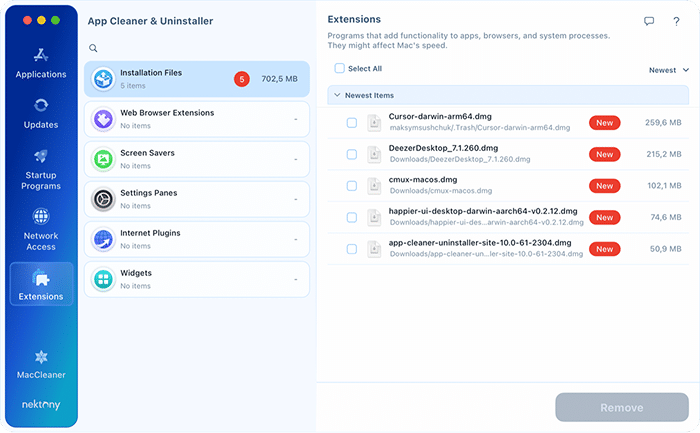Click the 702,5 MB size label

pyautogui.click(x=279, y=79)
